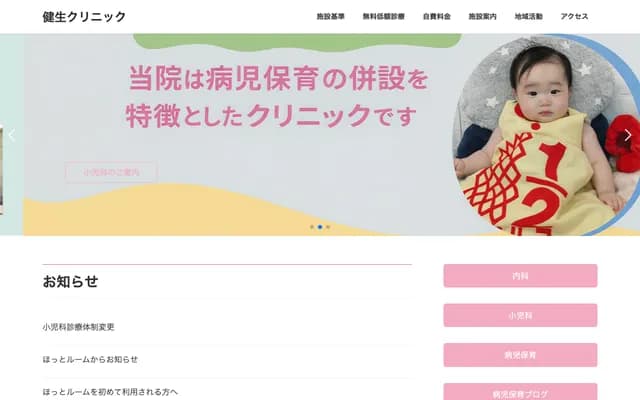
Task: Open the アクセス menu item
Action: click(x=574, y=17)
